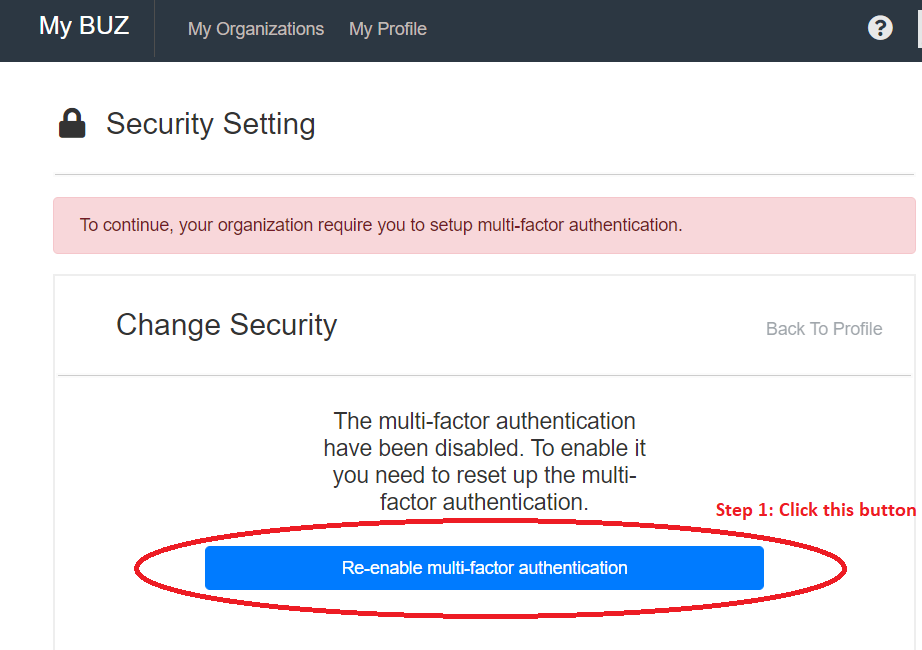
Task: Click the red Step 1 annotation text
Action: [815, 510]
